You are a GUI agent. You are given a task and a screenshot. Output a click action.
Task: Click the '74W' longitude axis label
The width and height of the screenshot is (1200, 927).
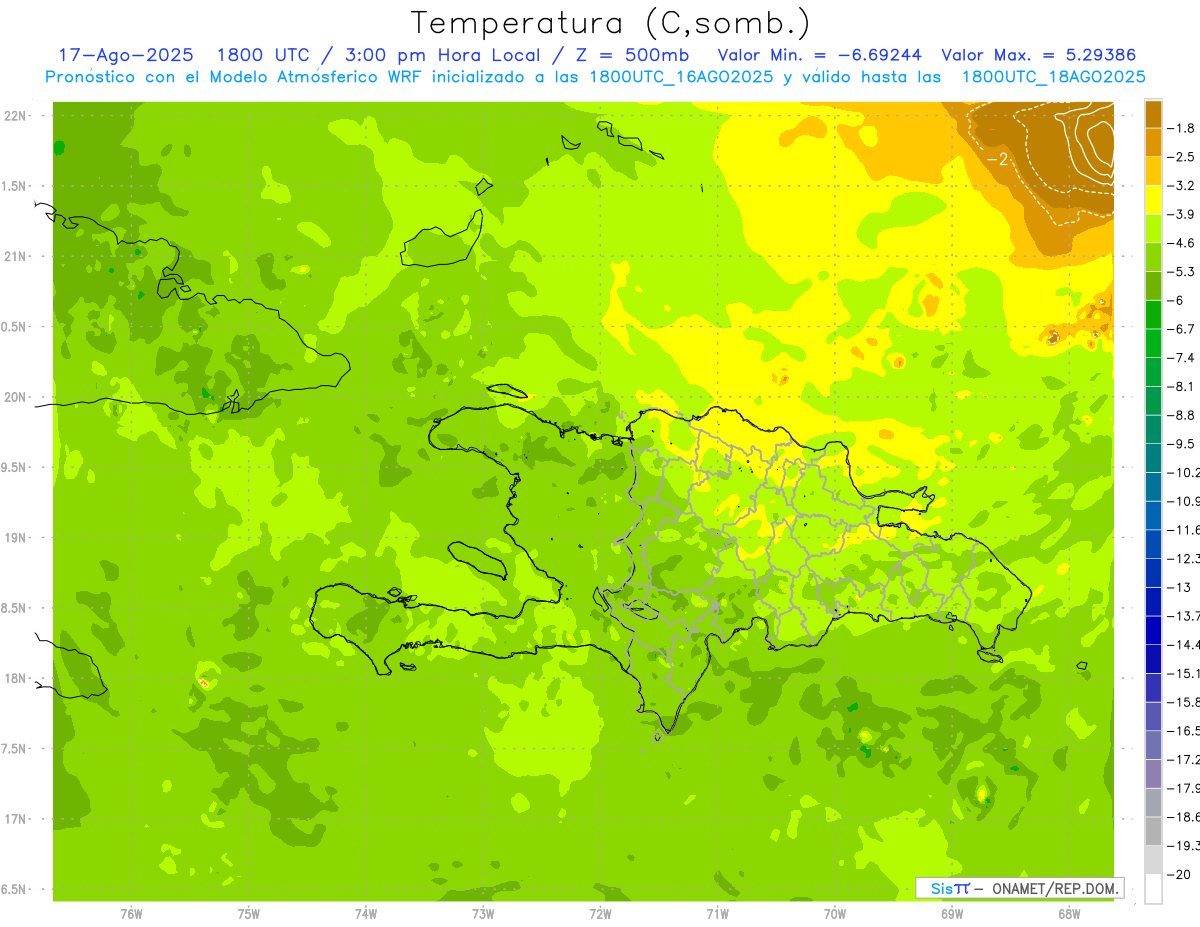point(366,914)
